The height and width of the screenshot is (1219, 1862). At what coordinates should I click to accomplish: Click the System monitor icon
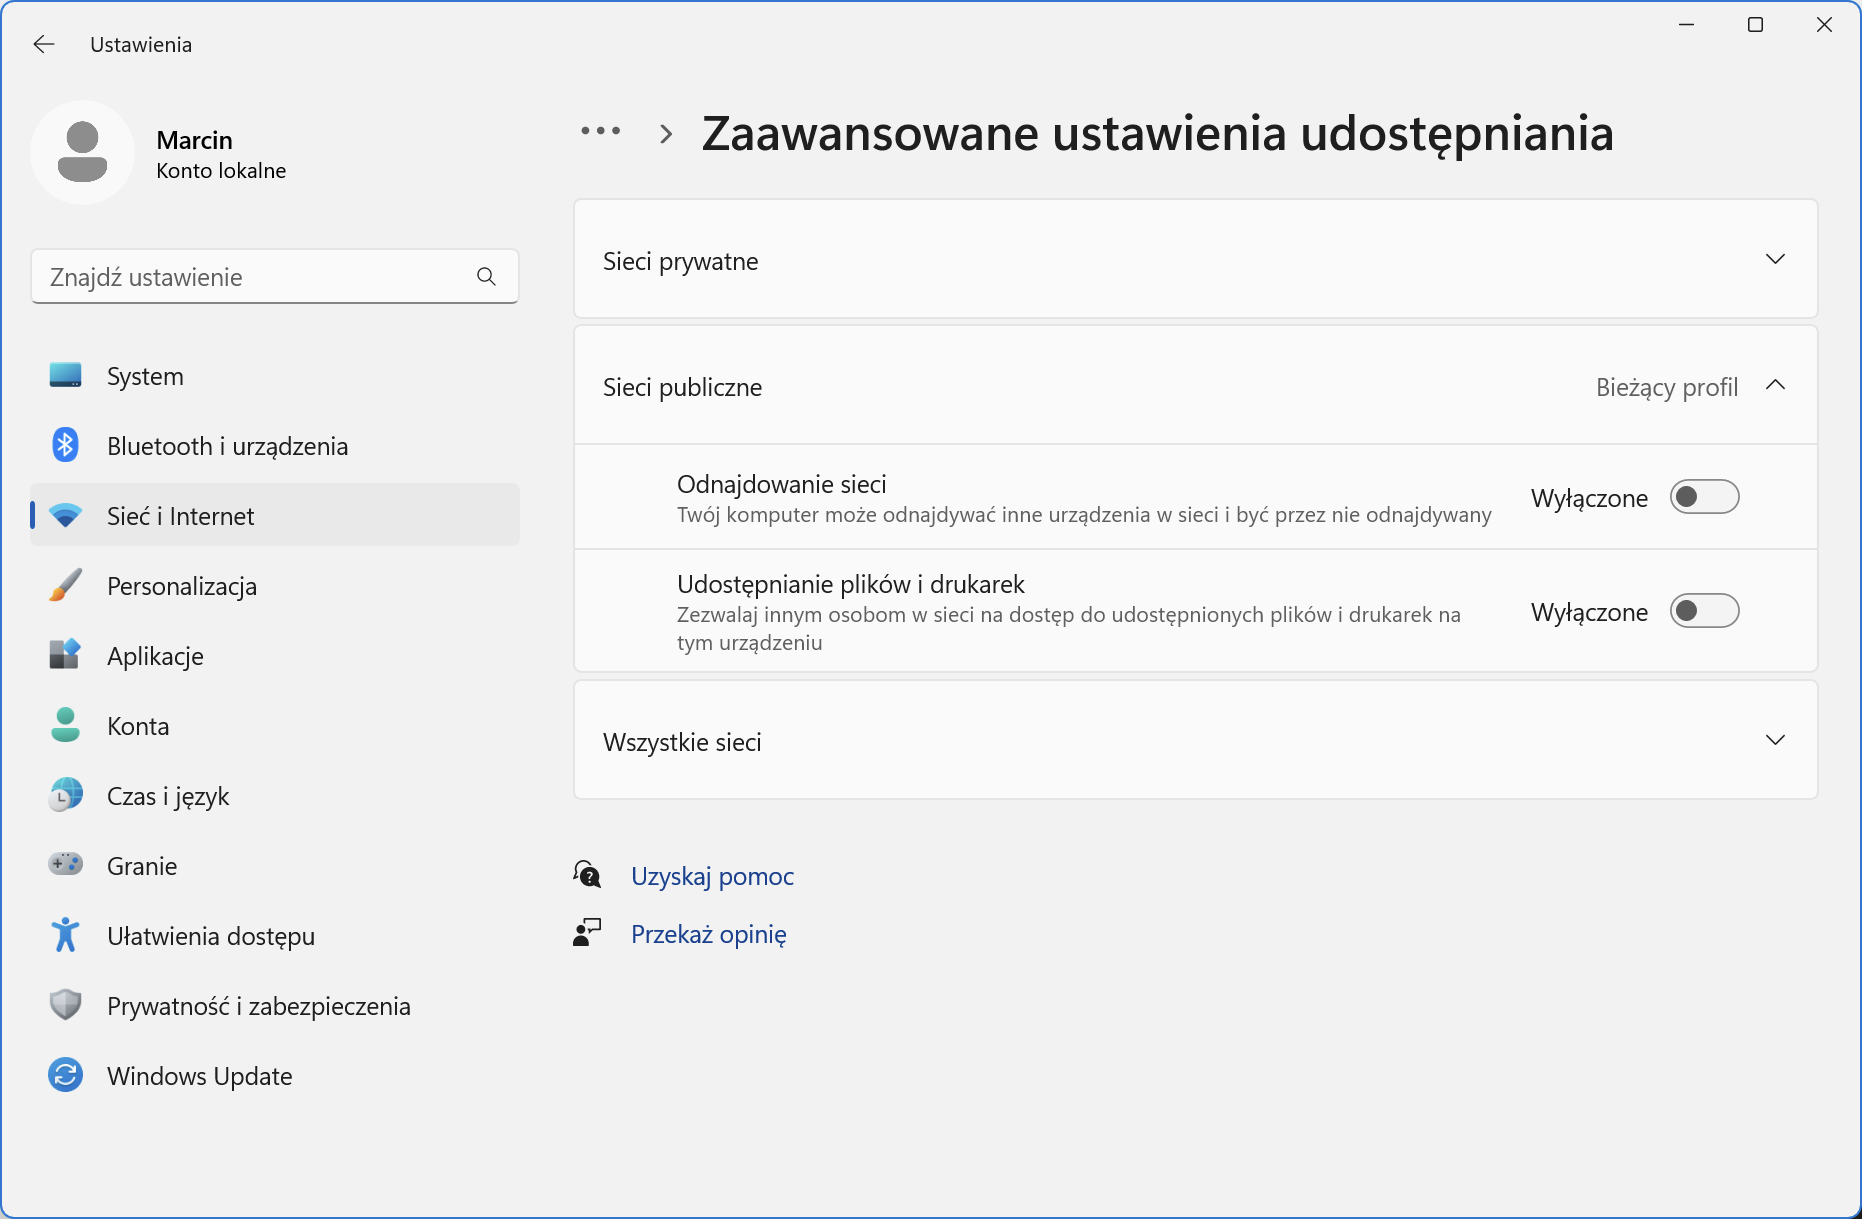(66, 376)
